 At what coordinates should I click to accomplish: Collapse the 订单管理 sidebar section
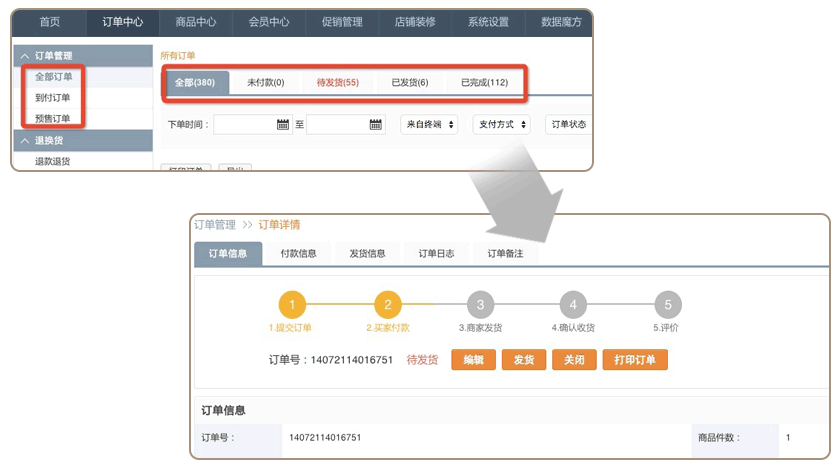tap(24, 56)
